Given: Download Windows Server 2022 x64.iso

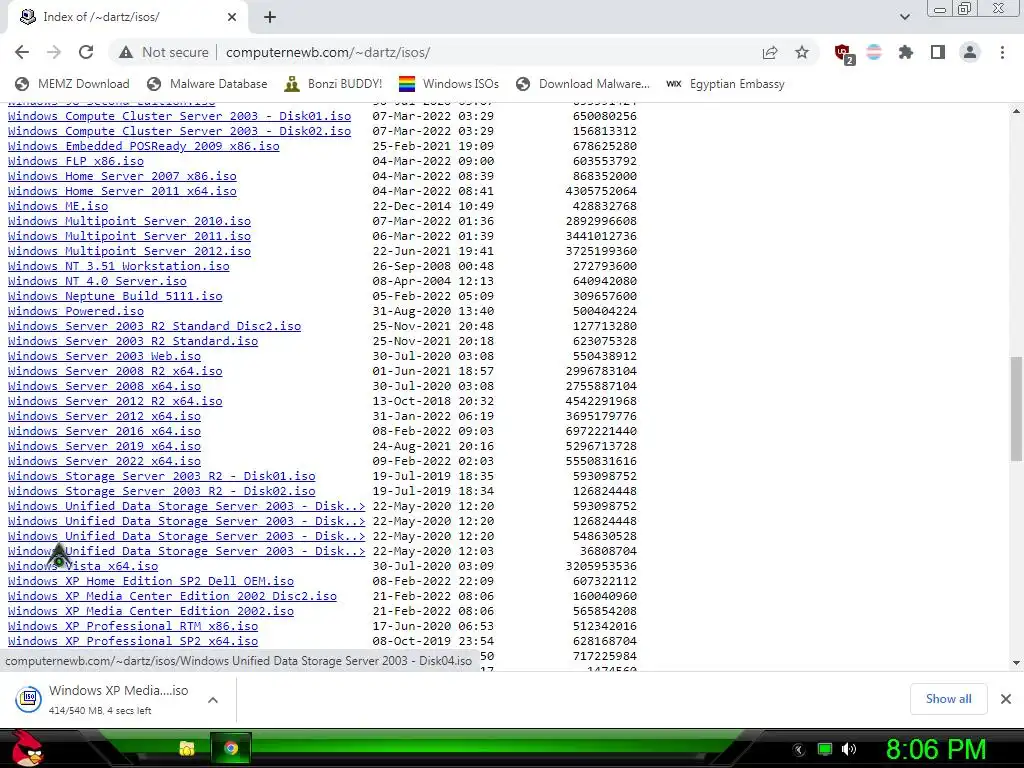Looking at the screenshot, I should [104, 462].
